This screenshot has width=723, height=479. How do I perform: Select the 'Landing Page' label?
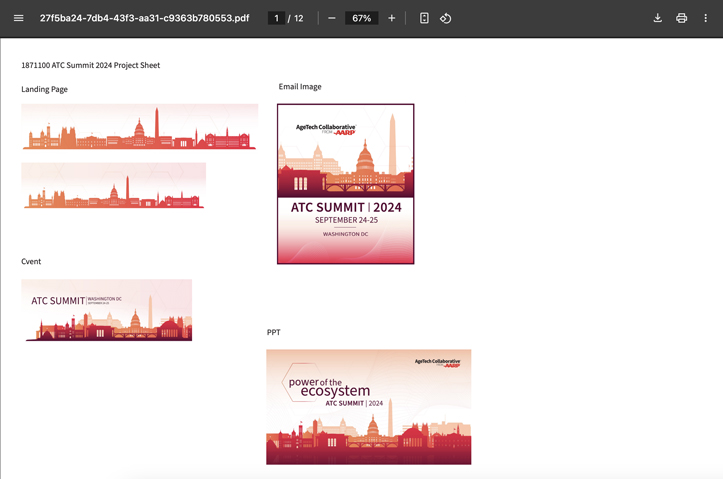[44, 89]
